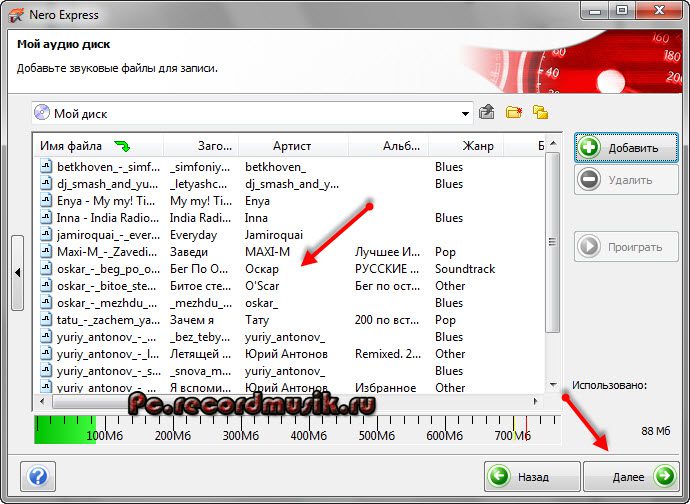This screenshot has width=690, height=504.
Task: Click the Добавить button
Action: point(626,148)
